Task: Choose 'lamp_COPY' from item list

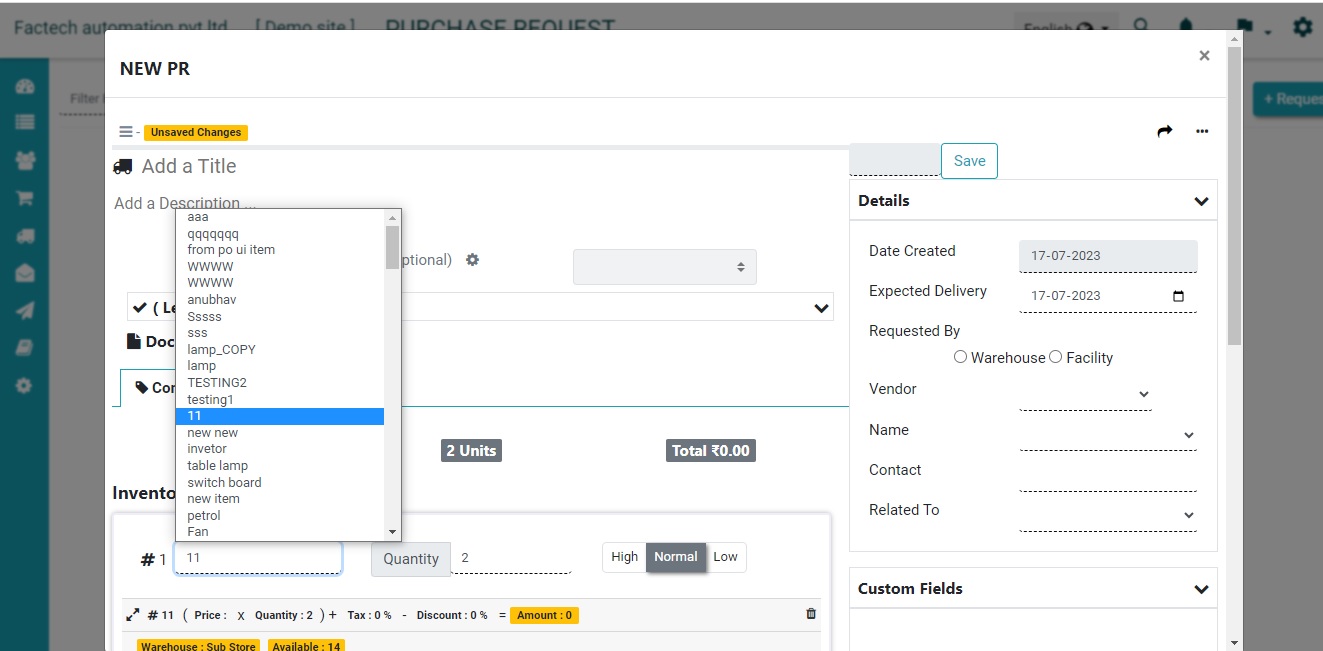Action: pyautogui.click(x=280, y=350)
